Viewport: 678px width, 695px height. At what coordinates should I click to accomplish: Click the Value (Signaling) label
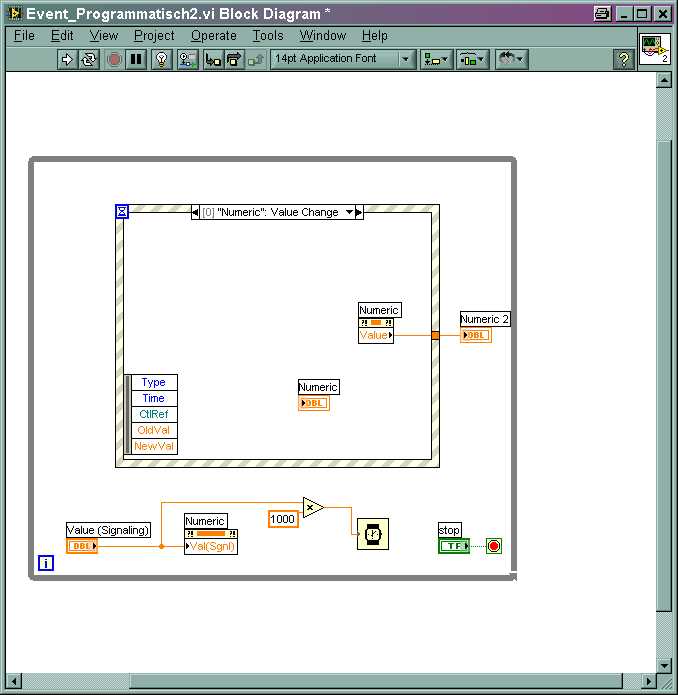coord(108,530)
